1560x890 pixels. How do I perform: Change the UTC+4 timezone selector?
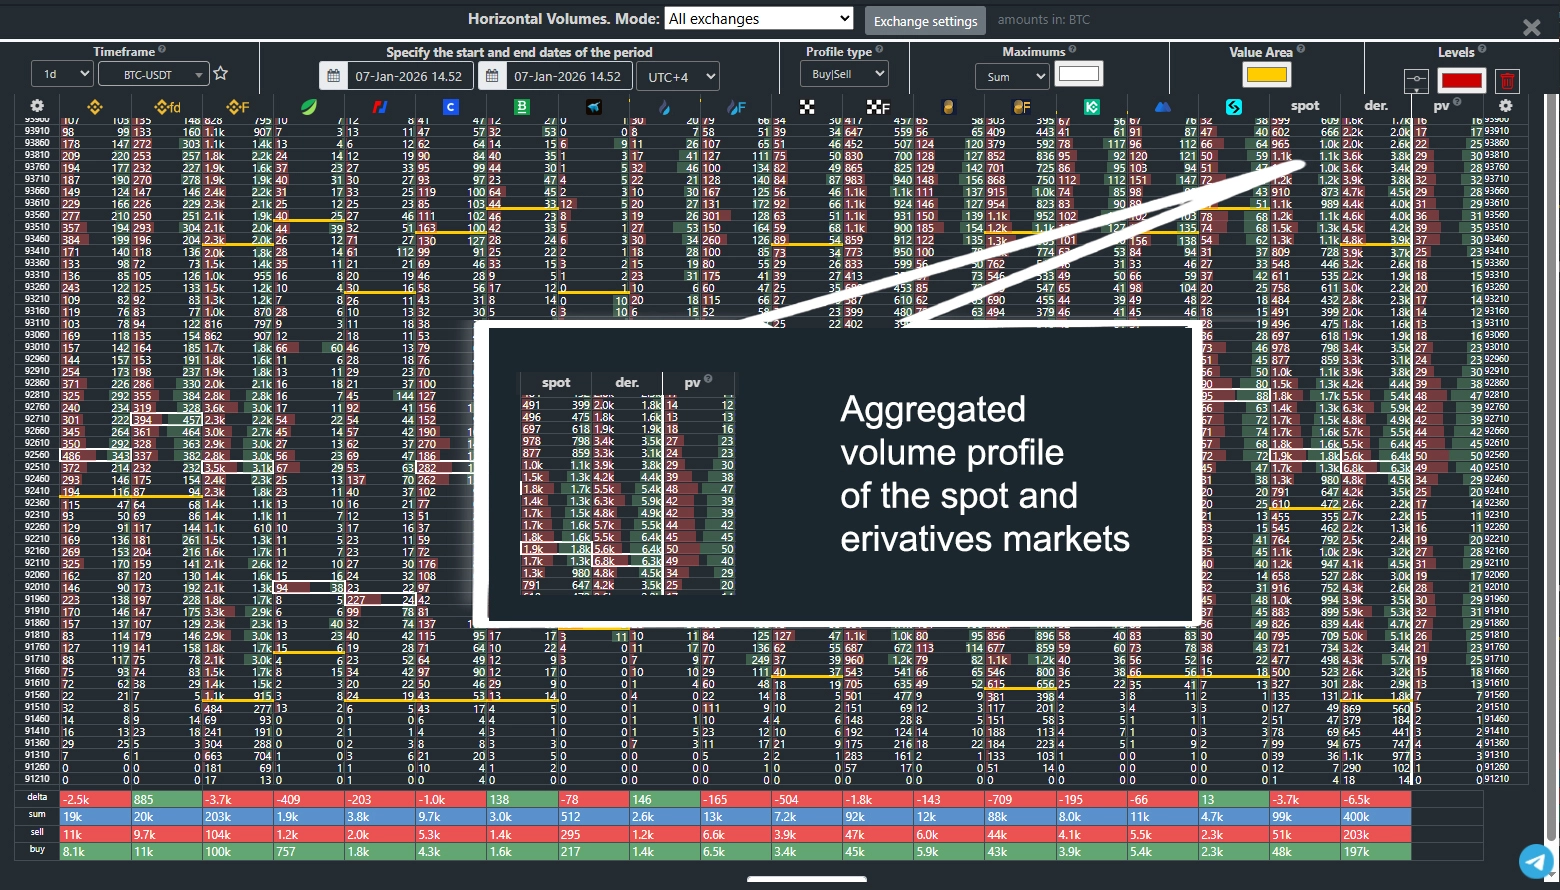(x=680, y=76)
